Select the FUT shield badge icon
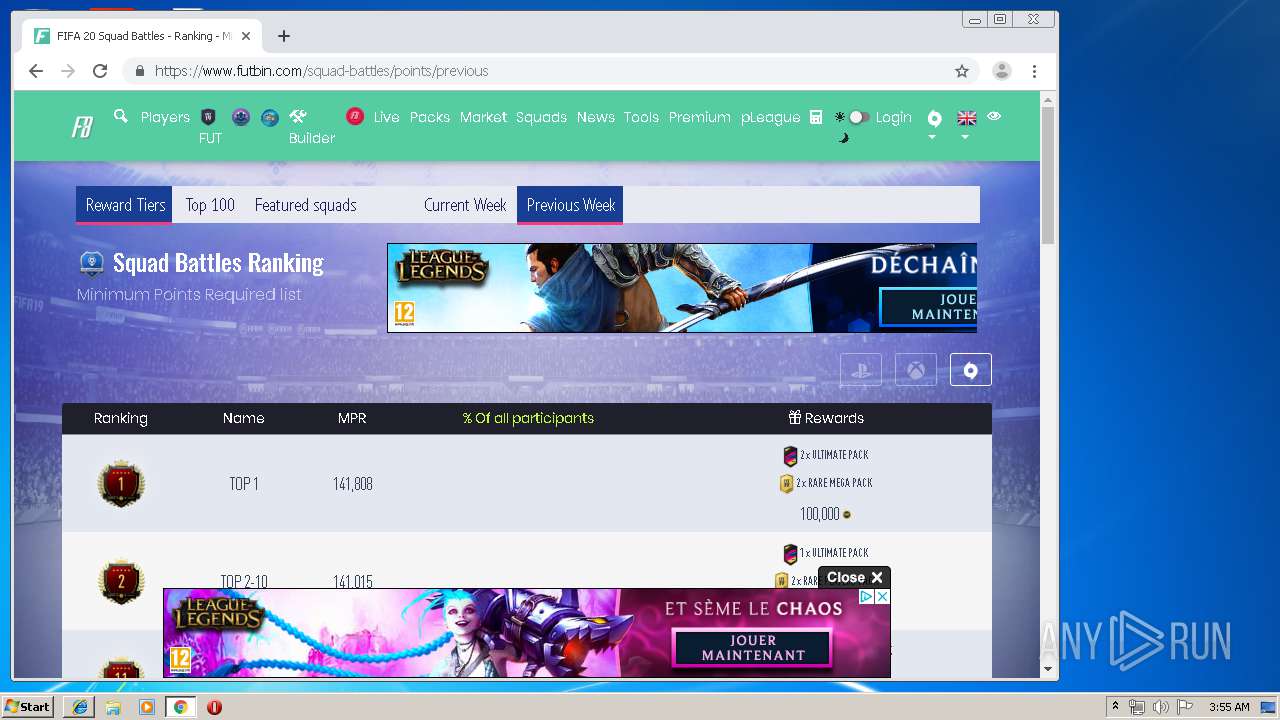 [209, 117]
